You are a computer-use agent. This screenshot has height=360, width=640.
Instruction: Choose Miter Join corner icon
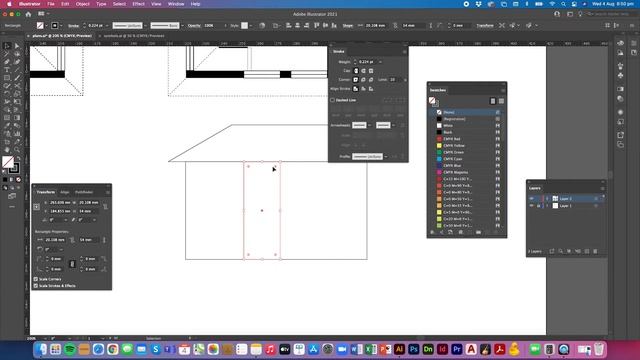coord(356,80)
